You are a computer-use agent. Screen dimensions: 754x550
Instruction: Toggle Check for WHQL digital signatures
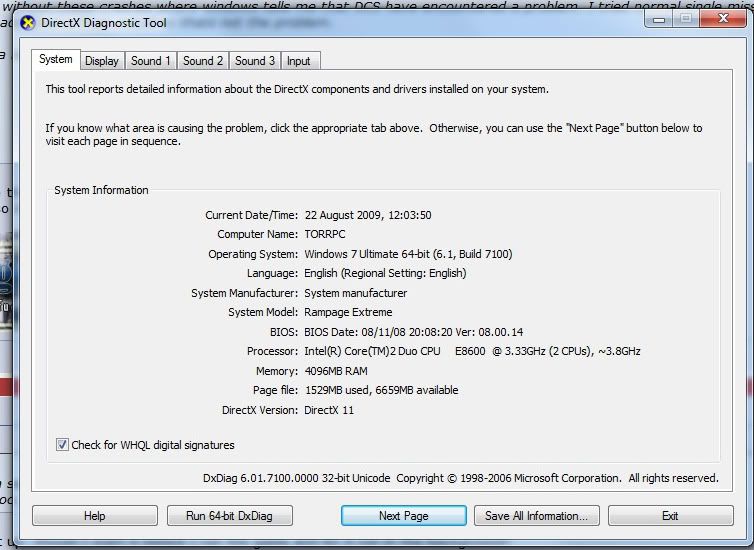click(x=63, y=445)
